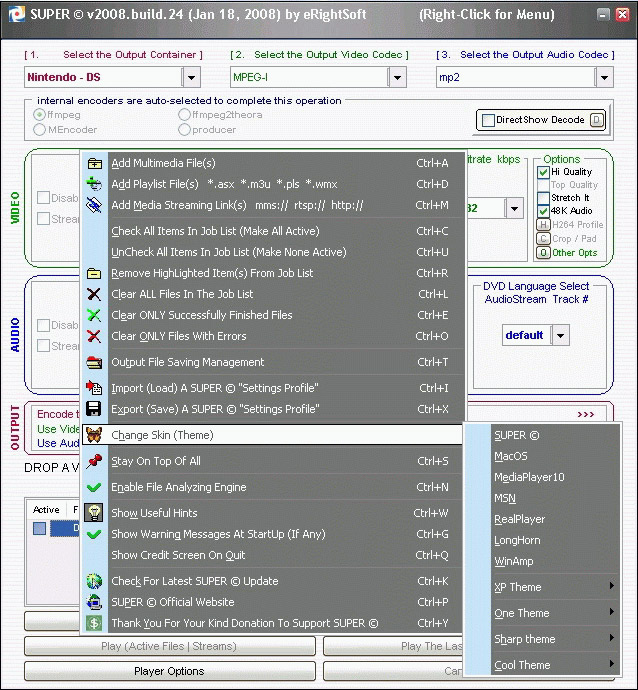The height and width of the screenshot is (690, 638).
Task: Click the Import Settings Profile icon
Action: [x=94, y=388]
